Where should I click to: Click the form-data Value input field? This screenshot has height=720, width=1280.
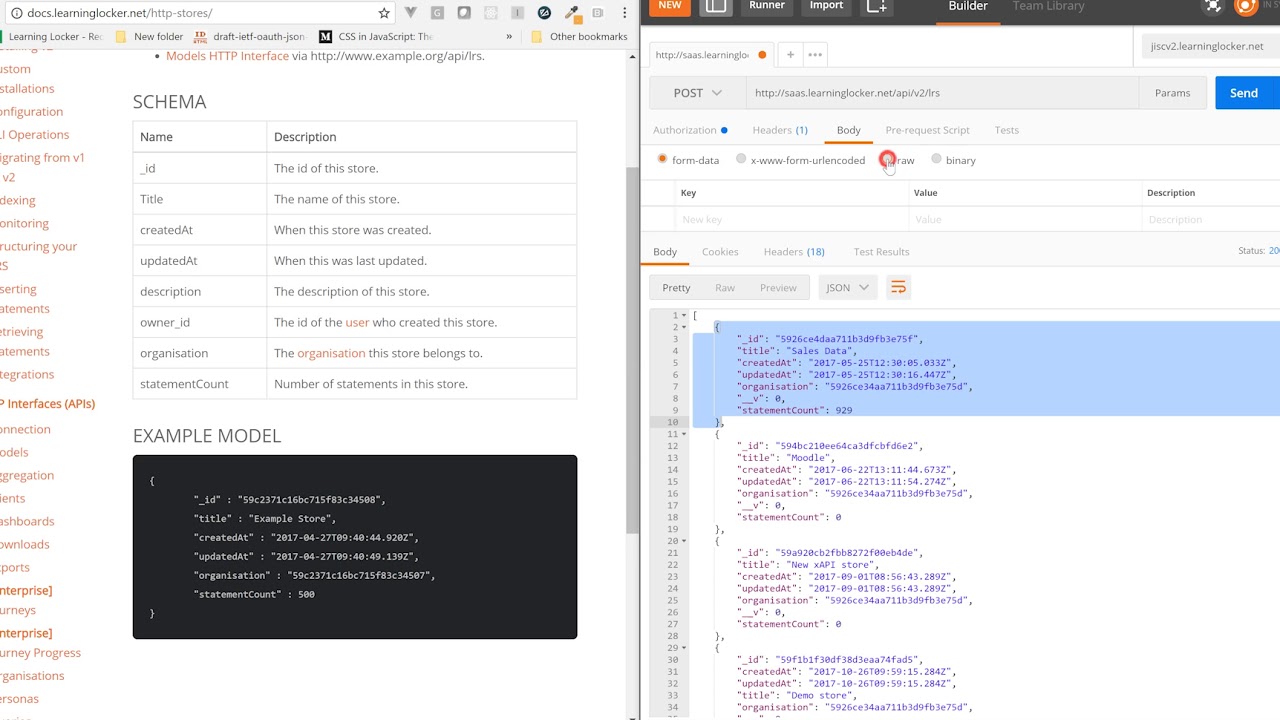(1024, 219)
